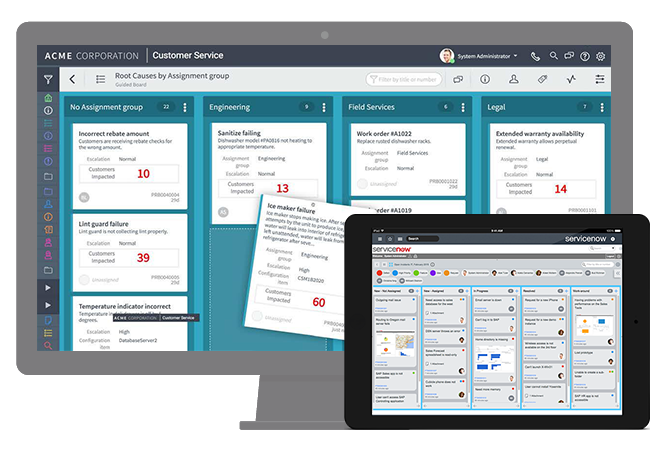
Task: Click the Work around lane header on tablet
Action: tap(595, 291)
